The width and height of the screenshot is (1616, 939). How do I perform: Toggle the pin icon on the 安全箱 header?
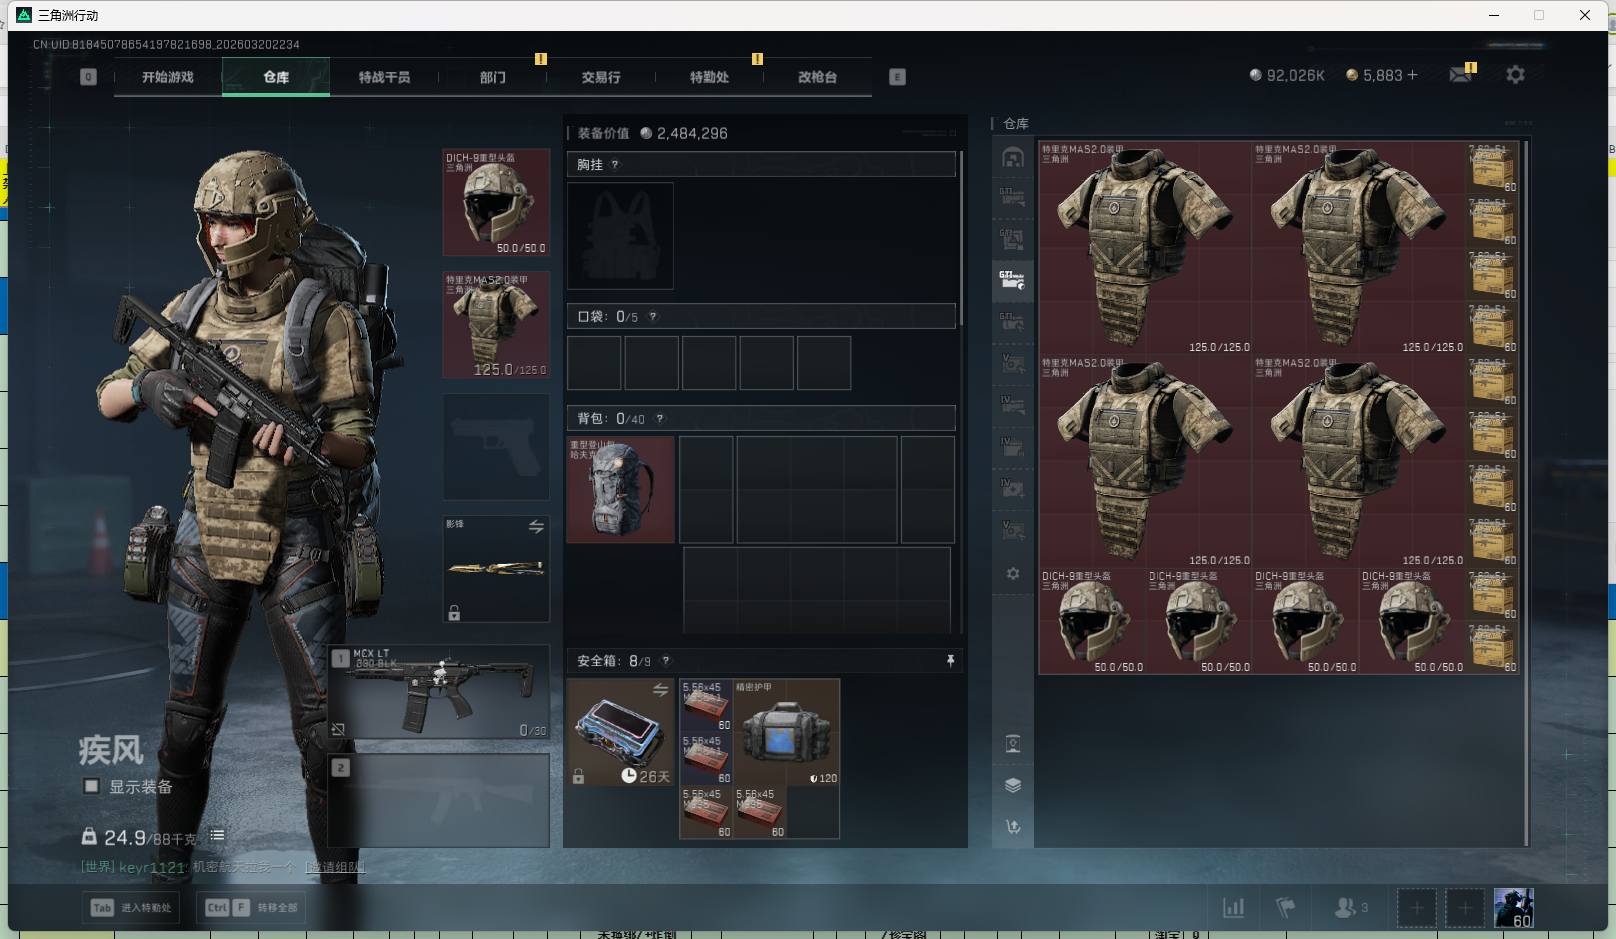[x=950, y=661]
